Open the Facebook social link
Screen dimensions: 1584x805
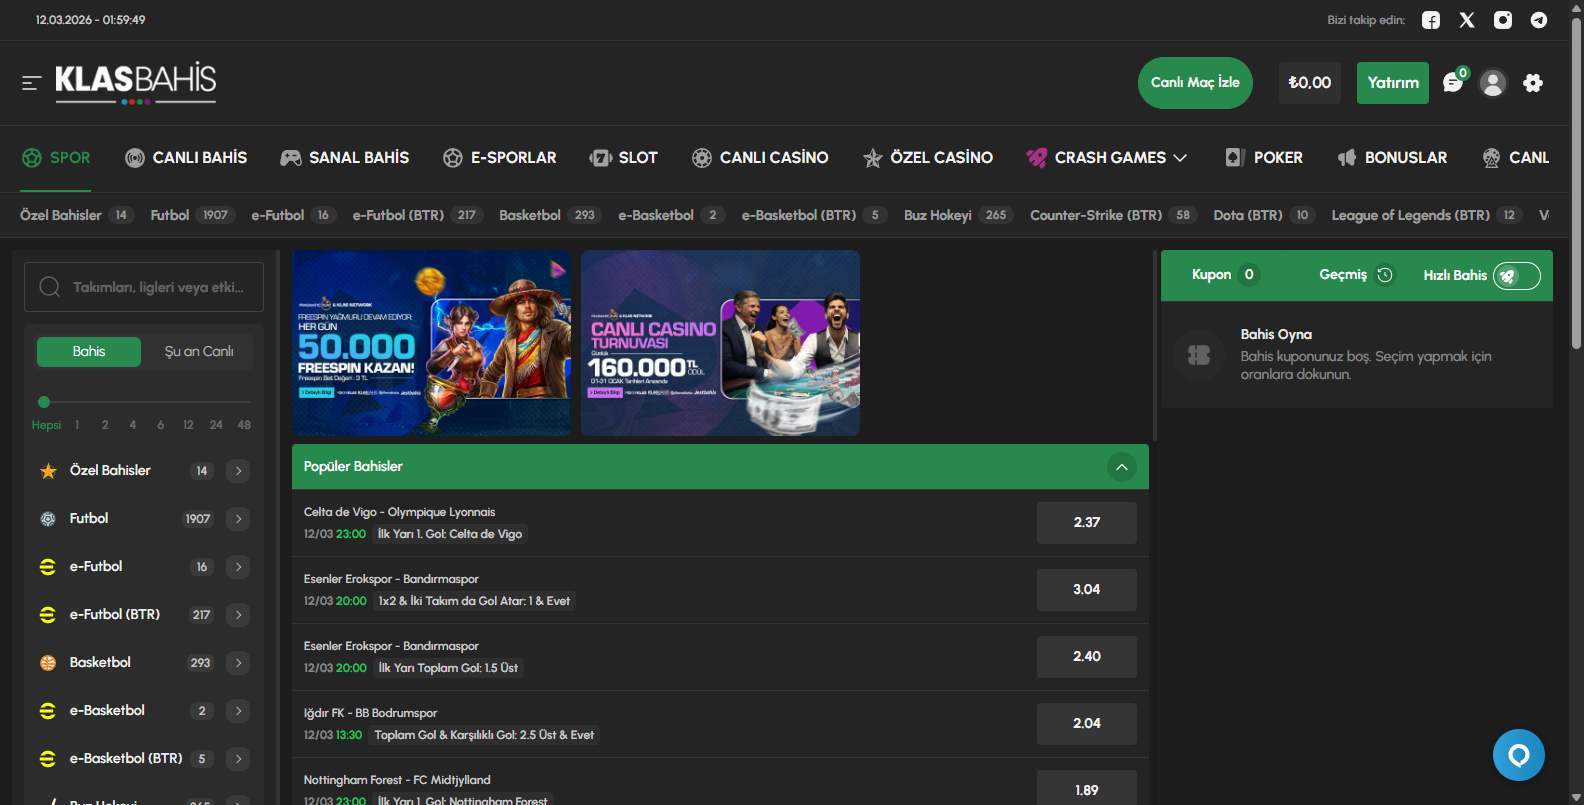(1431, 20)
